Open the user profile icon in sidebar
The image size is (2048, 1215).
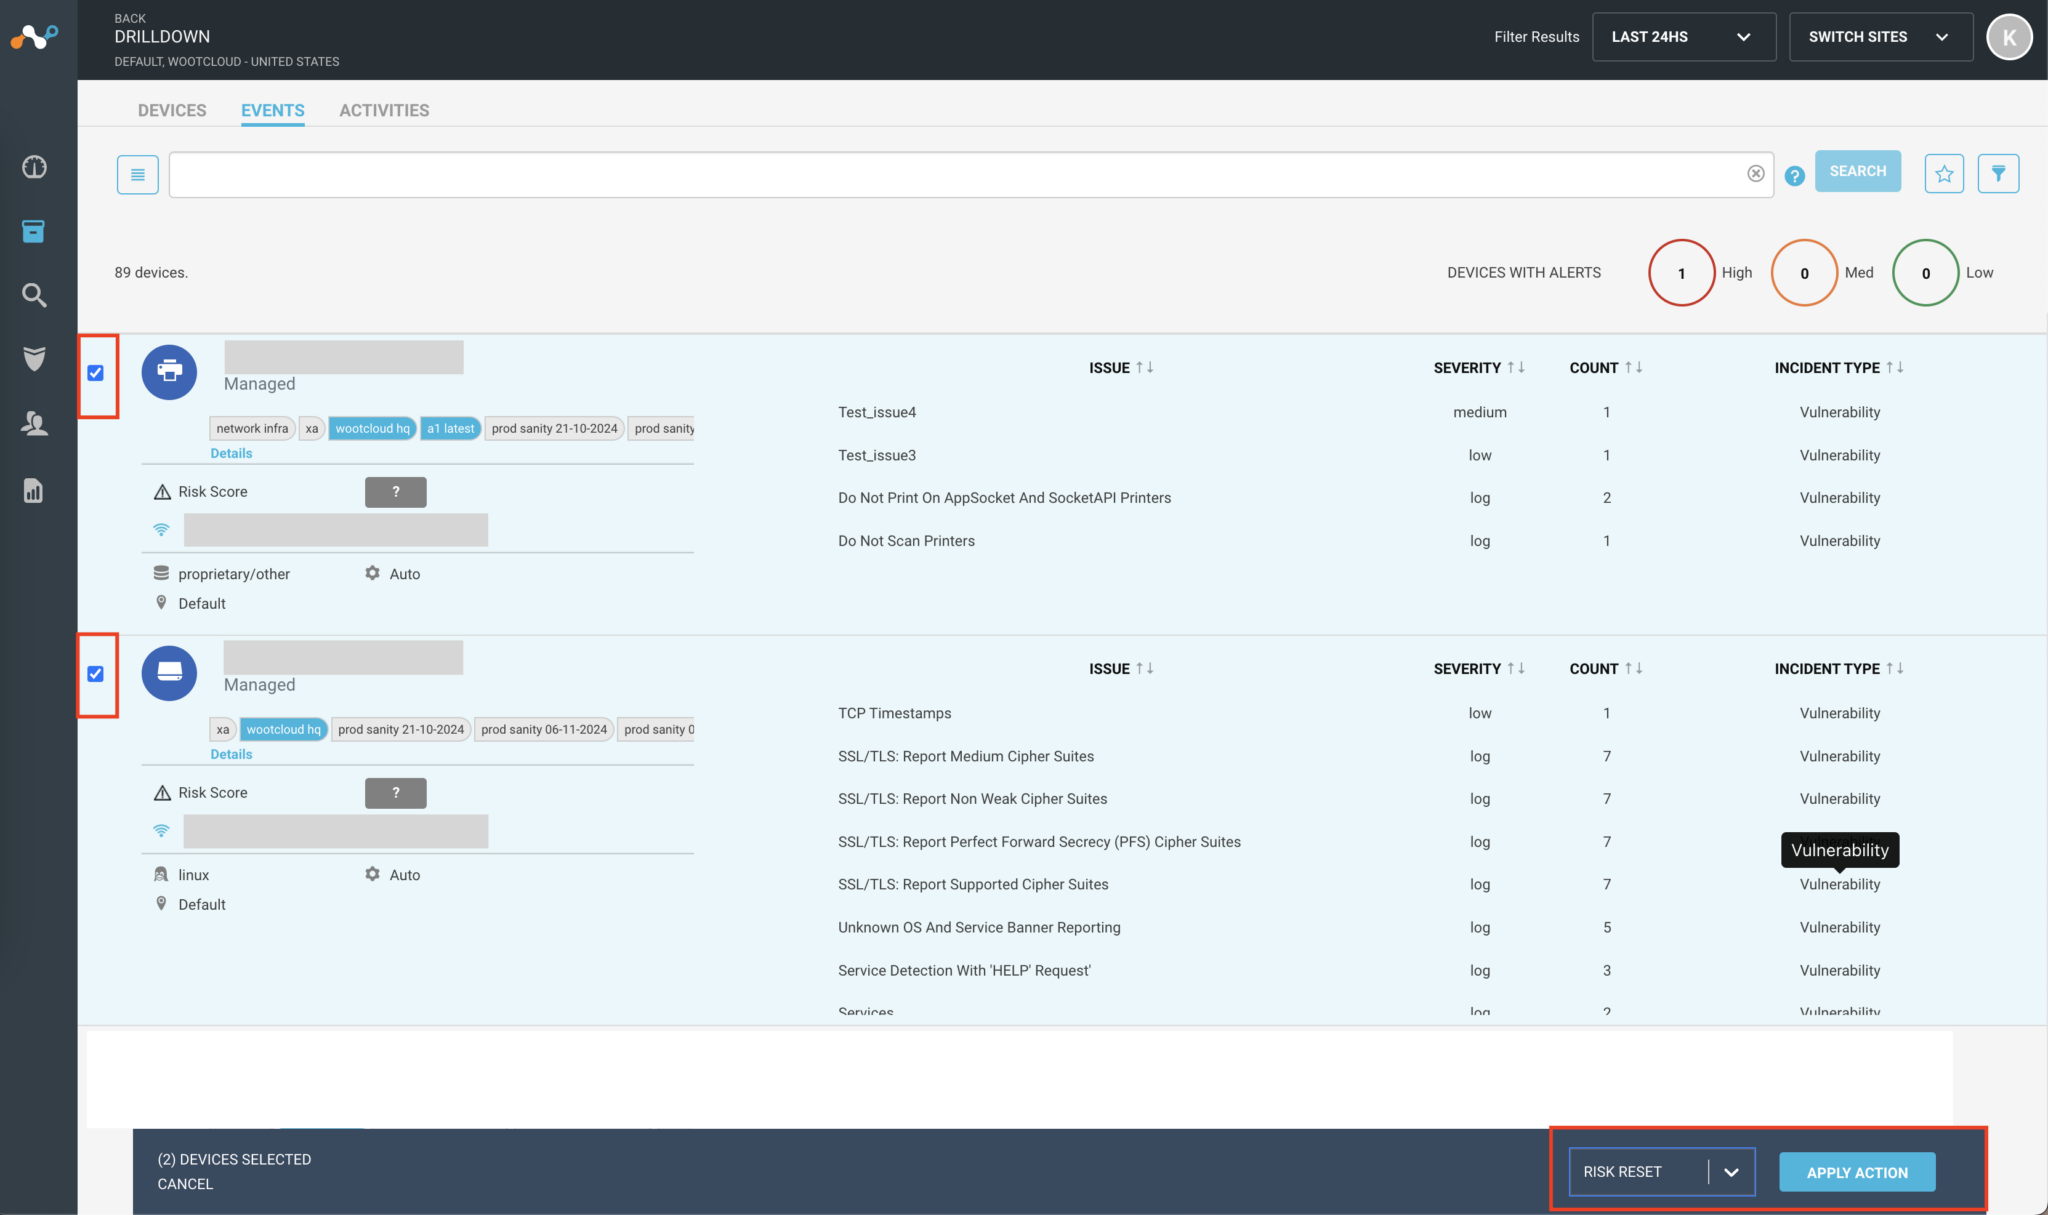pyautogui.click(x=34, y=424)
